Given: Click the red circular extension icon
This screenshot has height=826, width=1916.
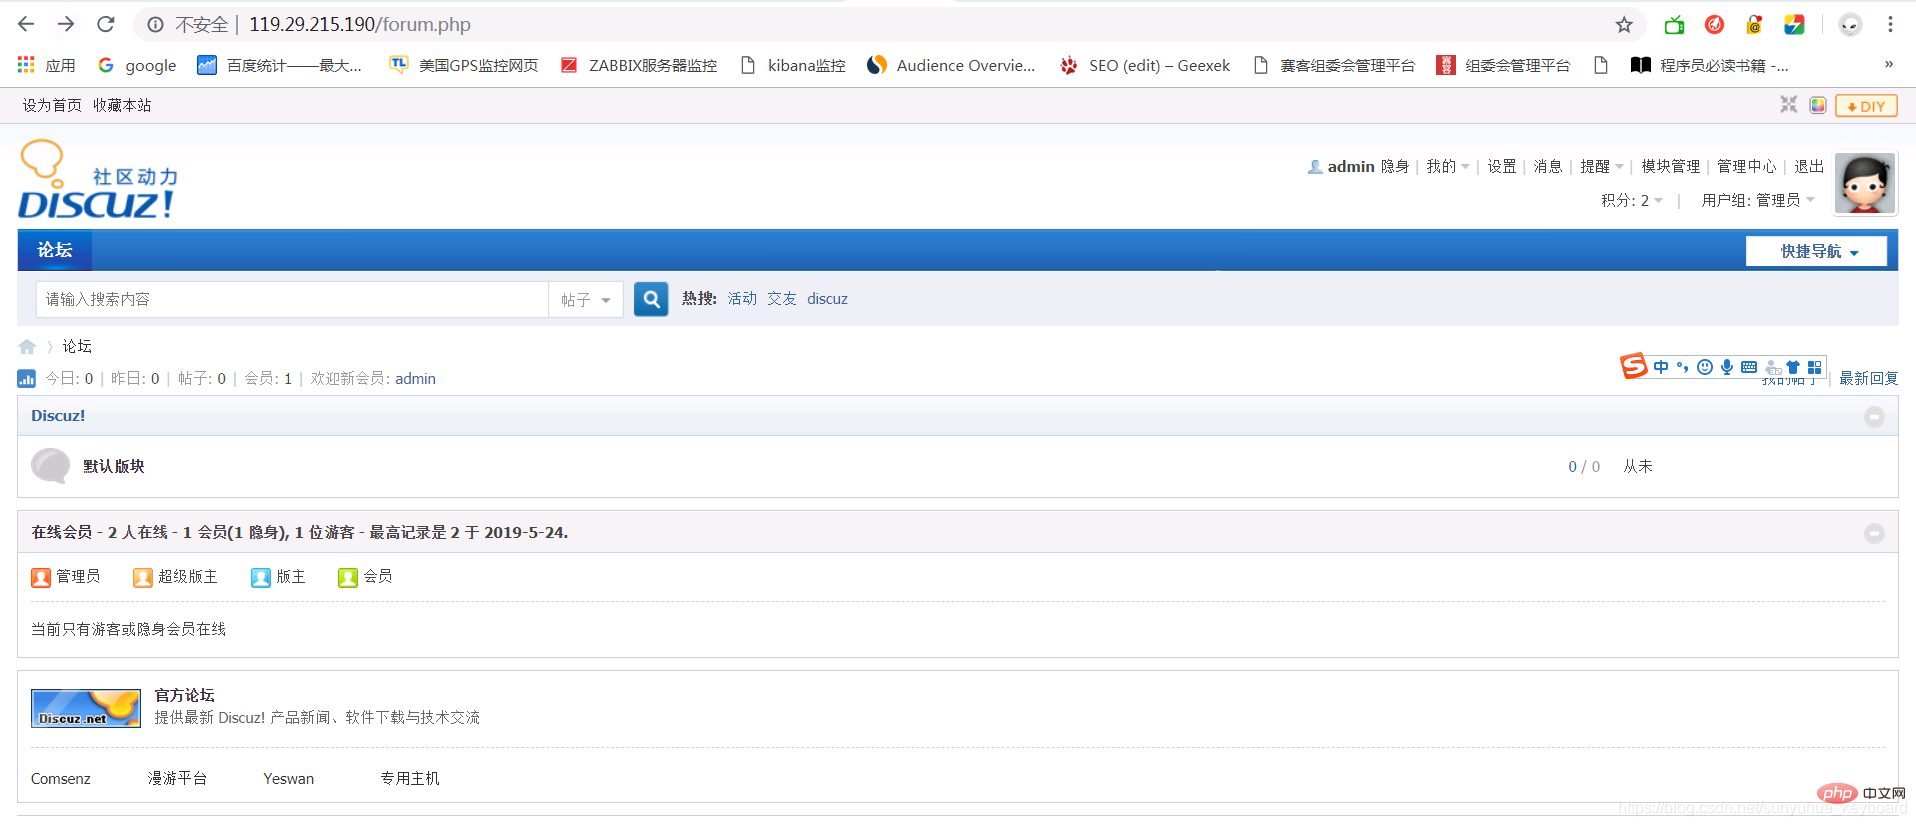Looking at the screenshot, I should 1714,24.
